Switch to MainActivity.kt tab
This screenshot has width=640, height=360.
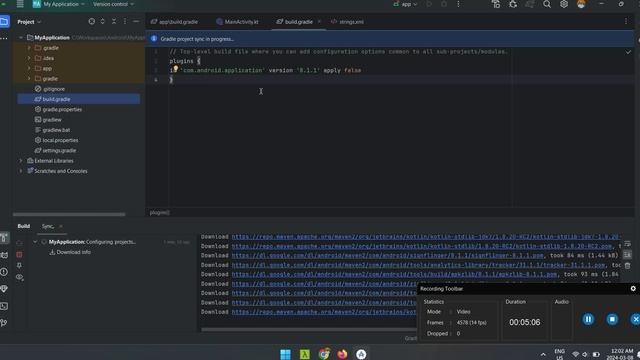(x=237, y=22)
